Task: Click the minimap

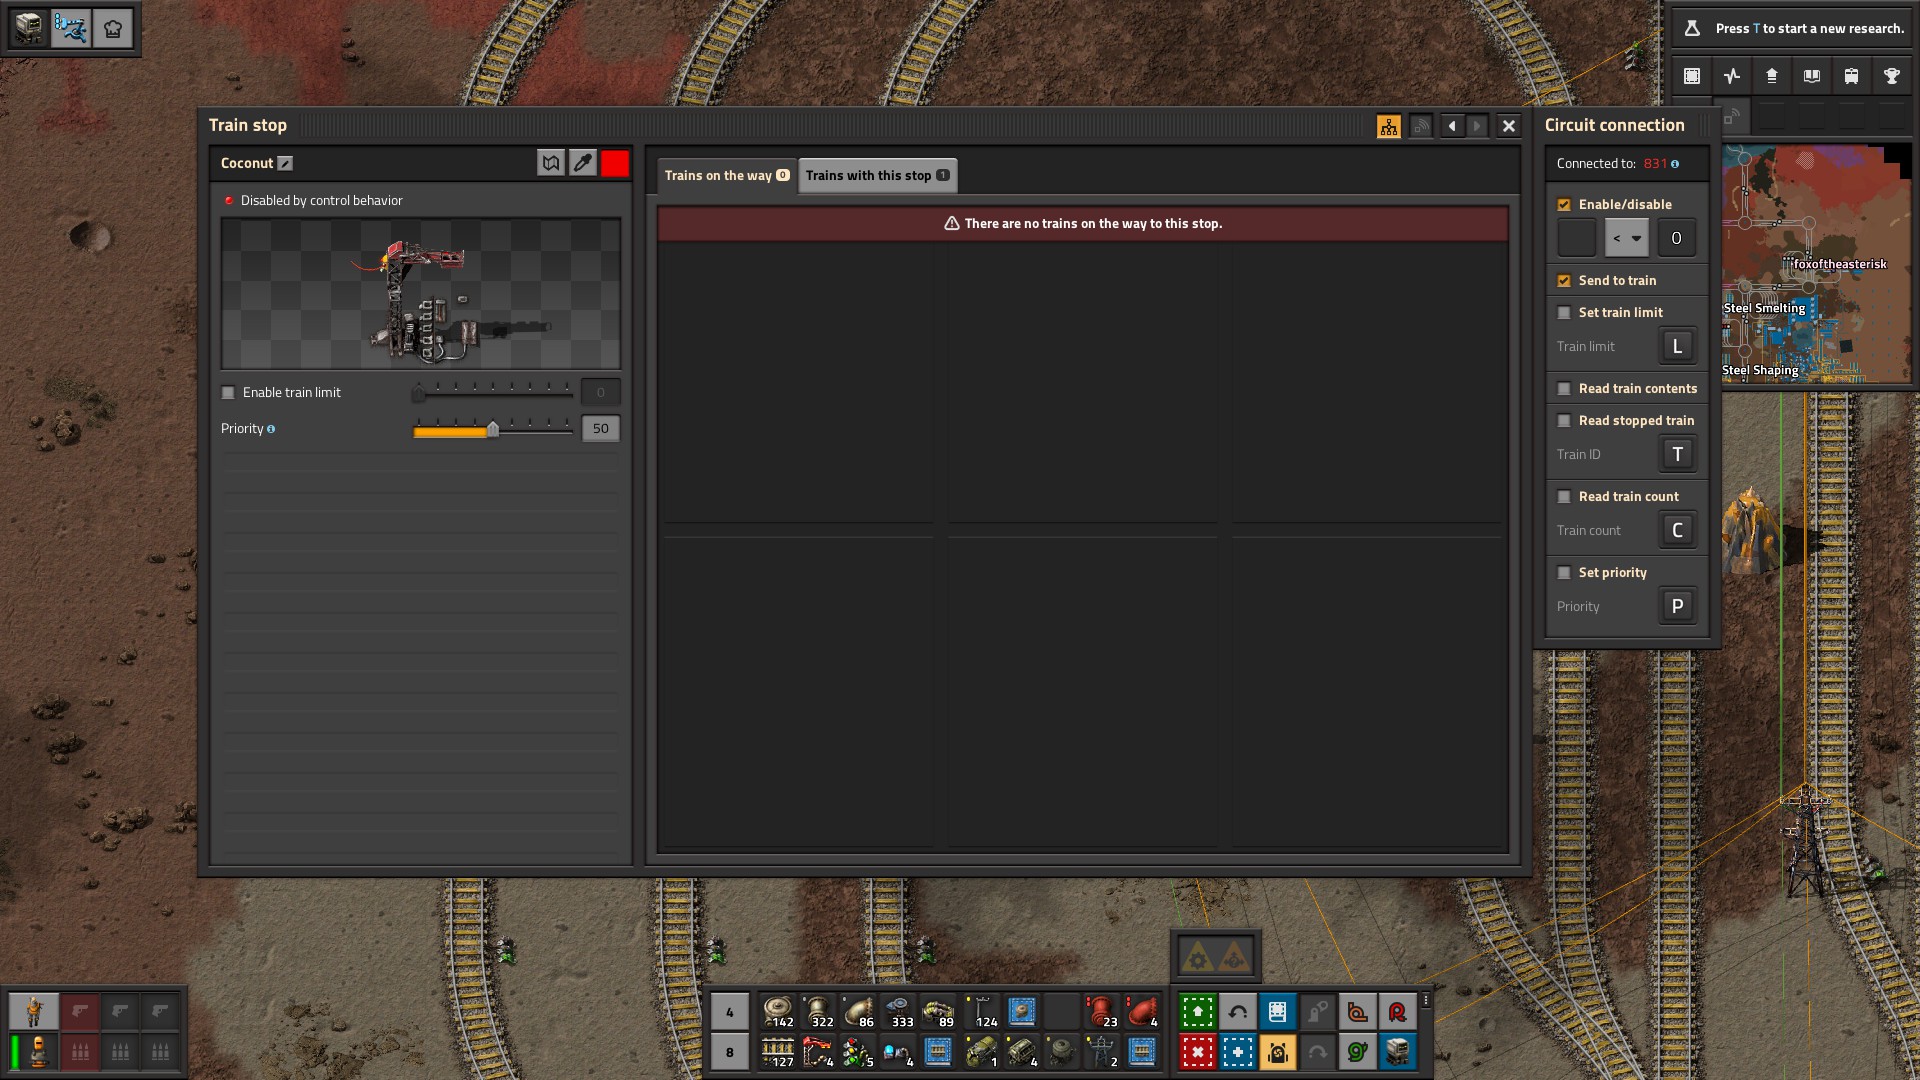Action: click(1817, 264)
